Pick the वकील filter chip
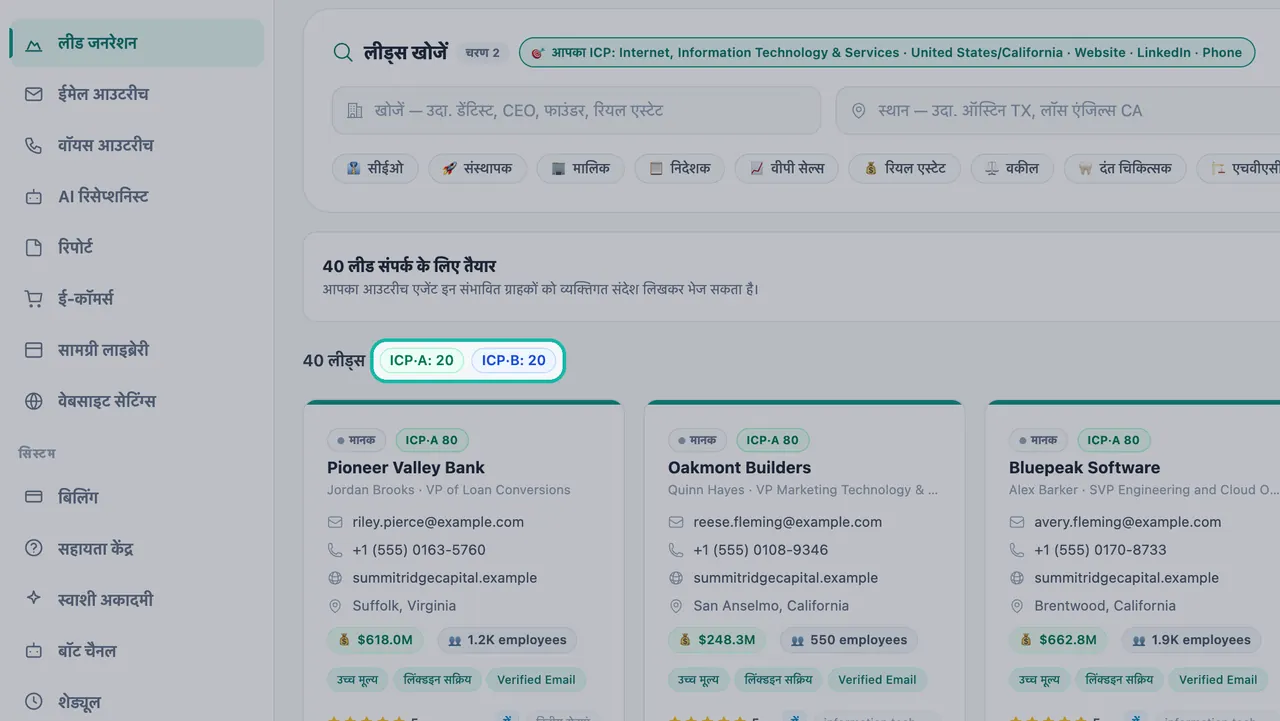The image size is (1280, 721). (1012, 168)
